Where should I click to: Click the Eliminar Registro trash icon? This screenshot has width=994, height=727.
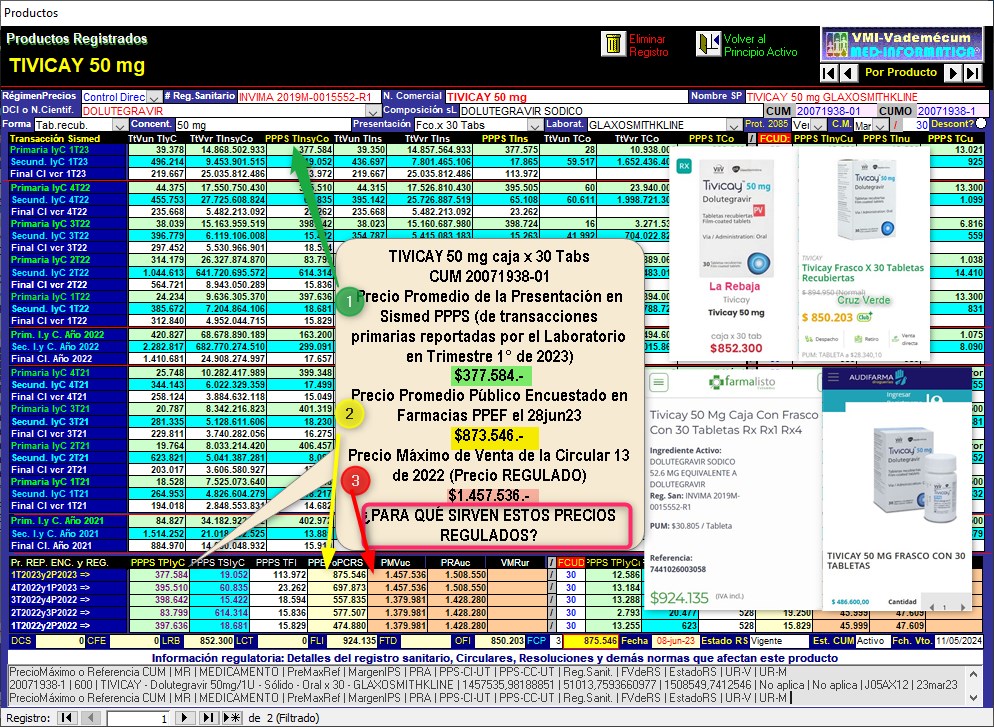tap(611, 44)
